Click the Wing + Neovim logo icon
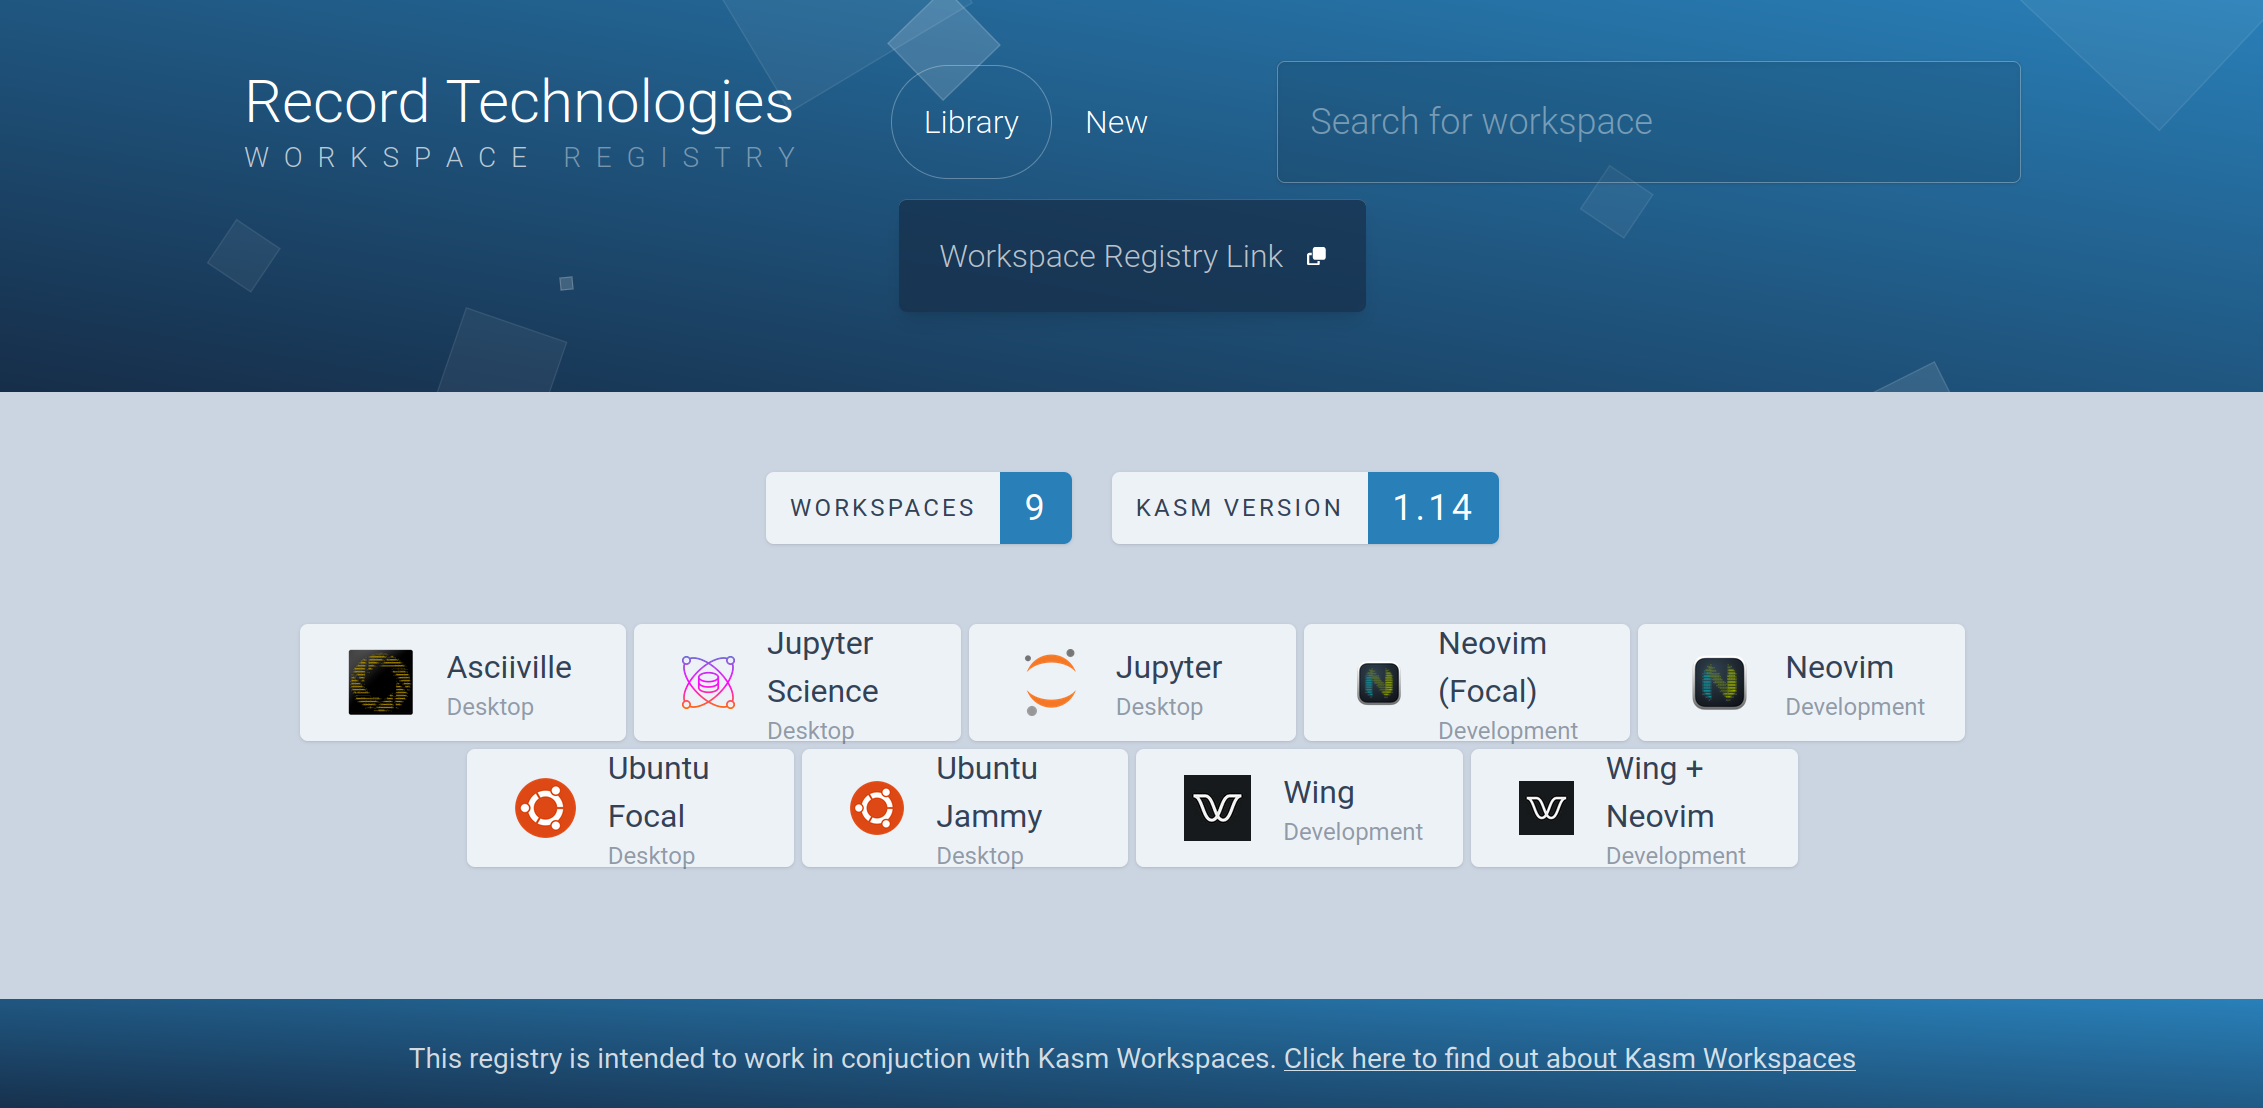 tap(1546, 808)
